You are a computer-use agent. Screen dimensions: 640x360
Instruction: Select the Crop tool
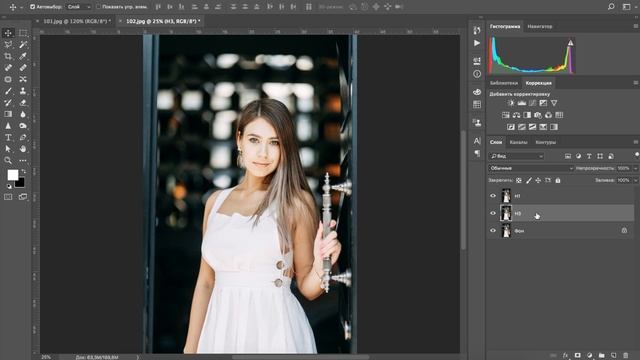point(8,56)
